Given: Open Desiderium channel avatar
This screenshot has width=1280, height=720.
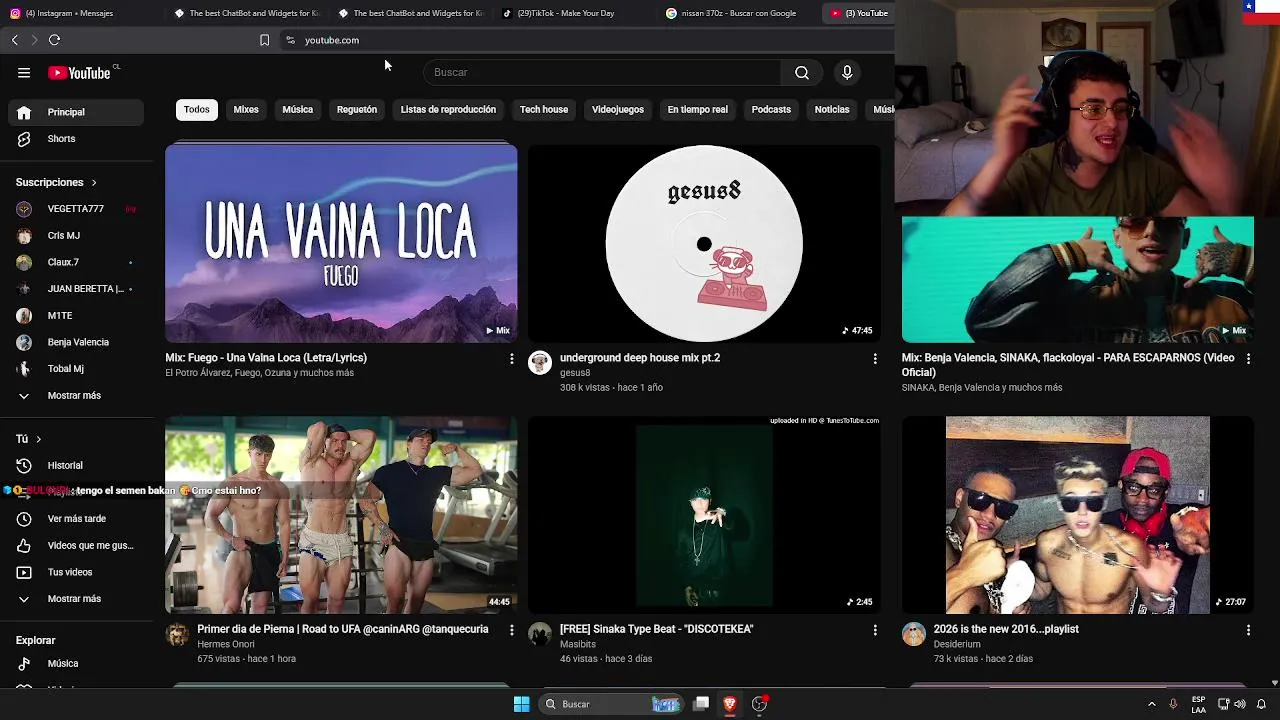Looking at the screenshot, I should tap(914, 634).
